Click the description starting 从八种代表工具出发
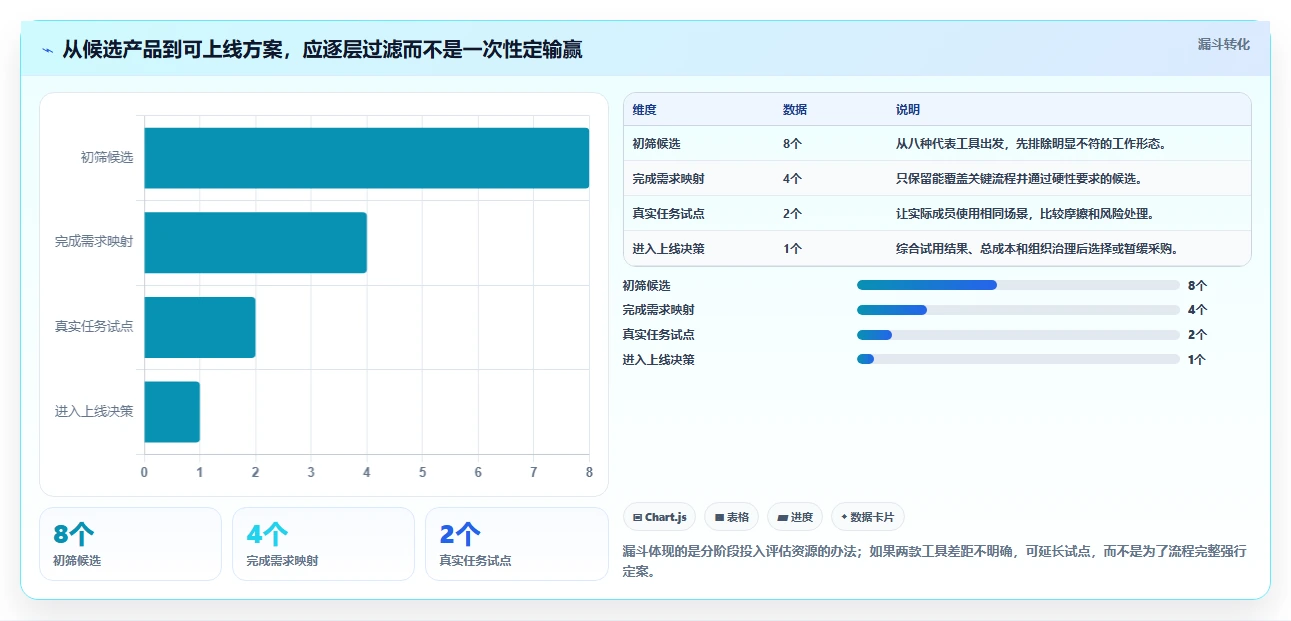1291x621 pixels. (1031, 144)
